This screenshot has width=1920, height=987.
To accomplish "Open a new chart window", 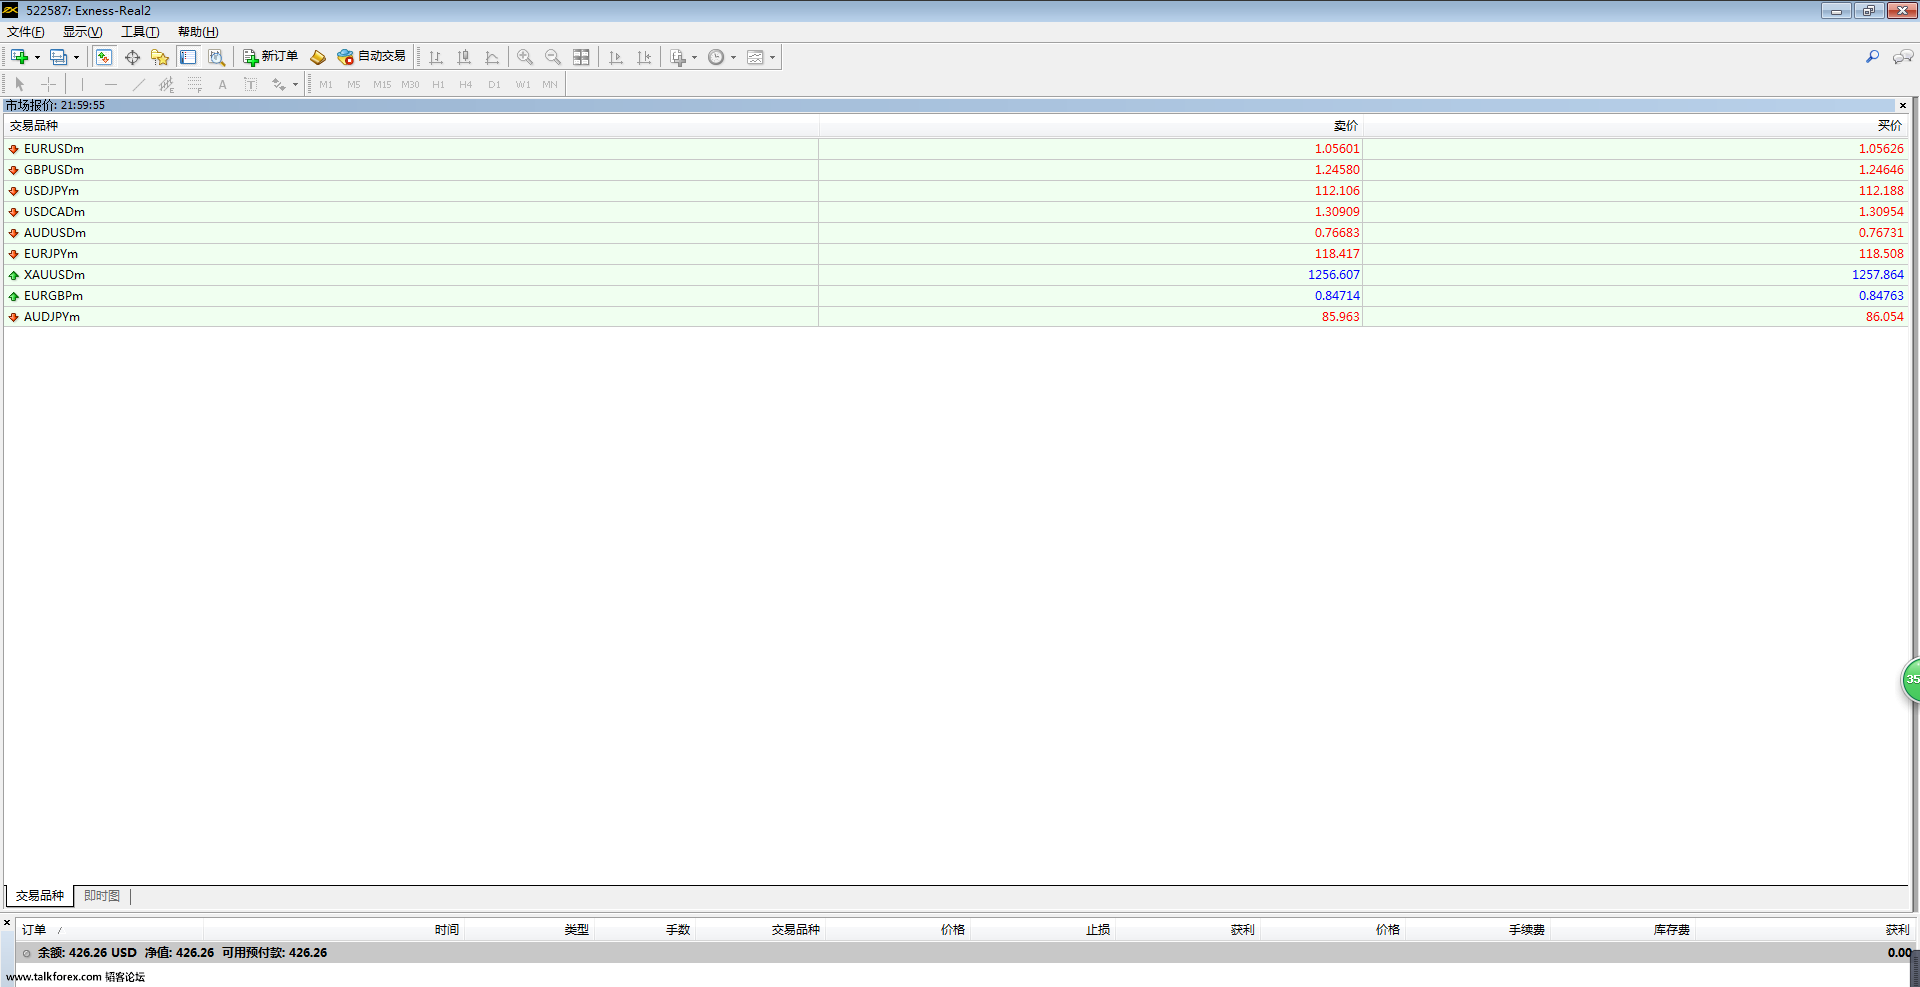I will point(19,57).
